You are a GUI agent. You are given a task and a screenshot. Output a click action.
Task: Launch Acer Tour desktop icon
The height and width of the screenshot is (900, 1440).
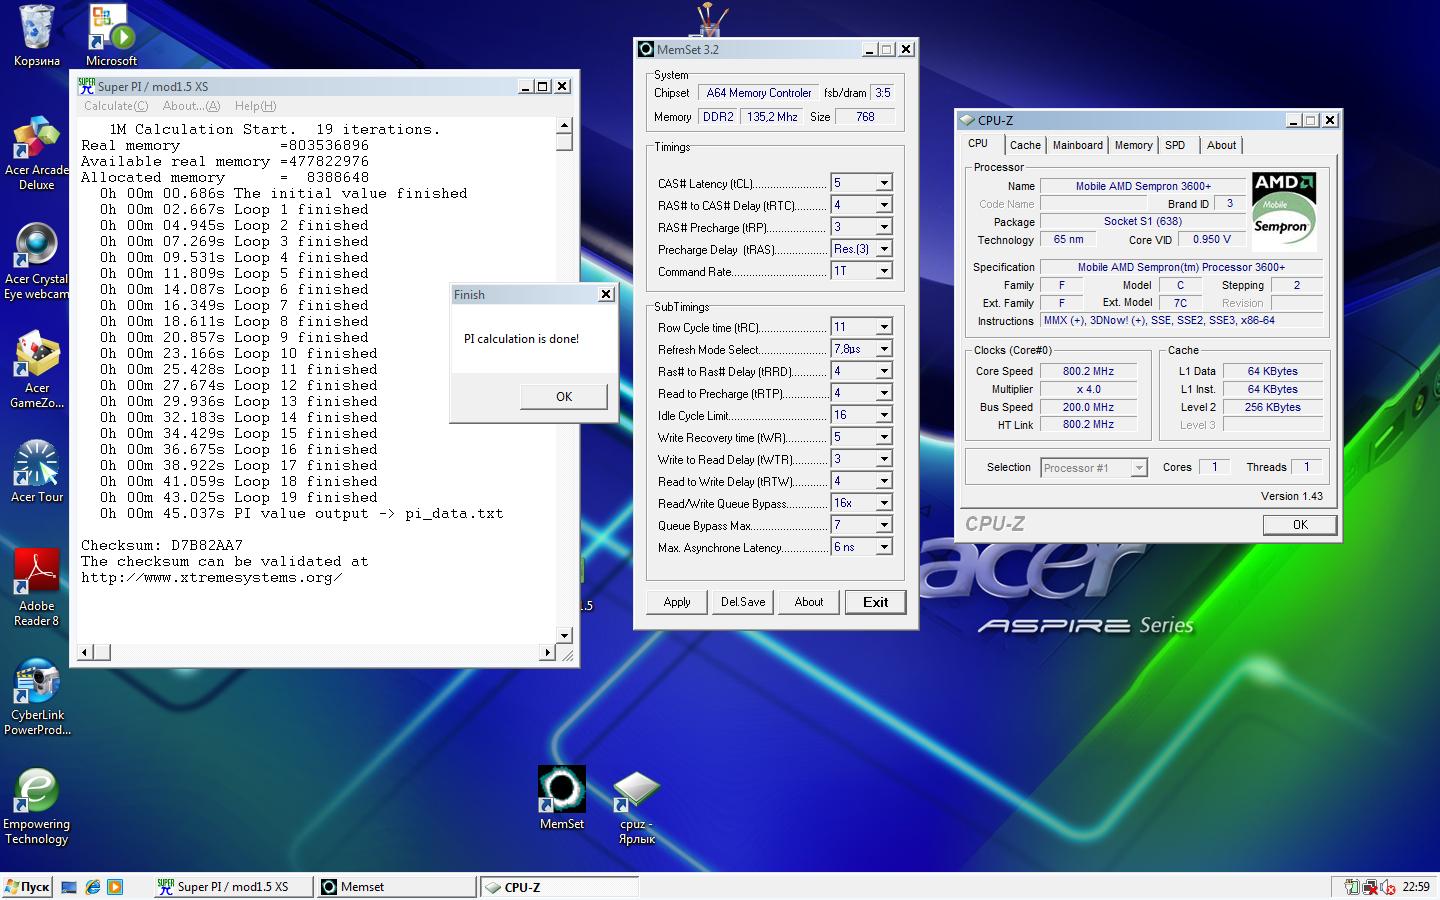point(37,472)
